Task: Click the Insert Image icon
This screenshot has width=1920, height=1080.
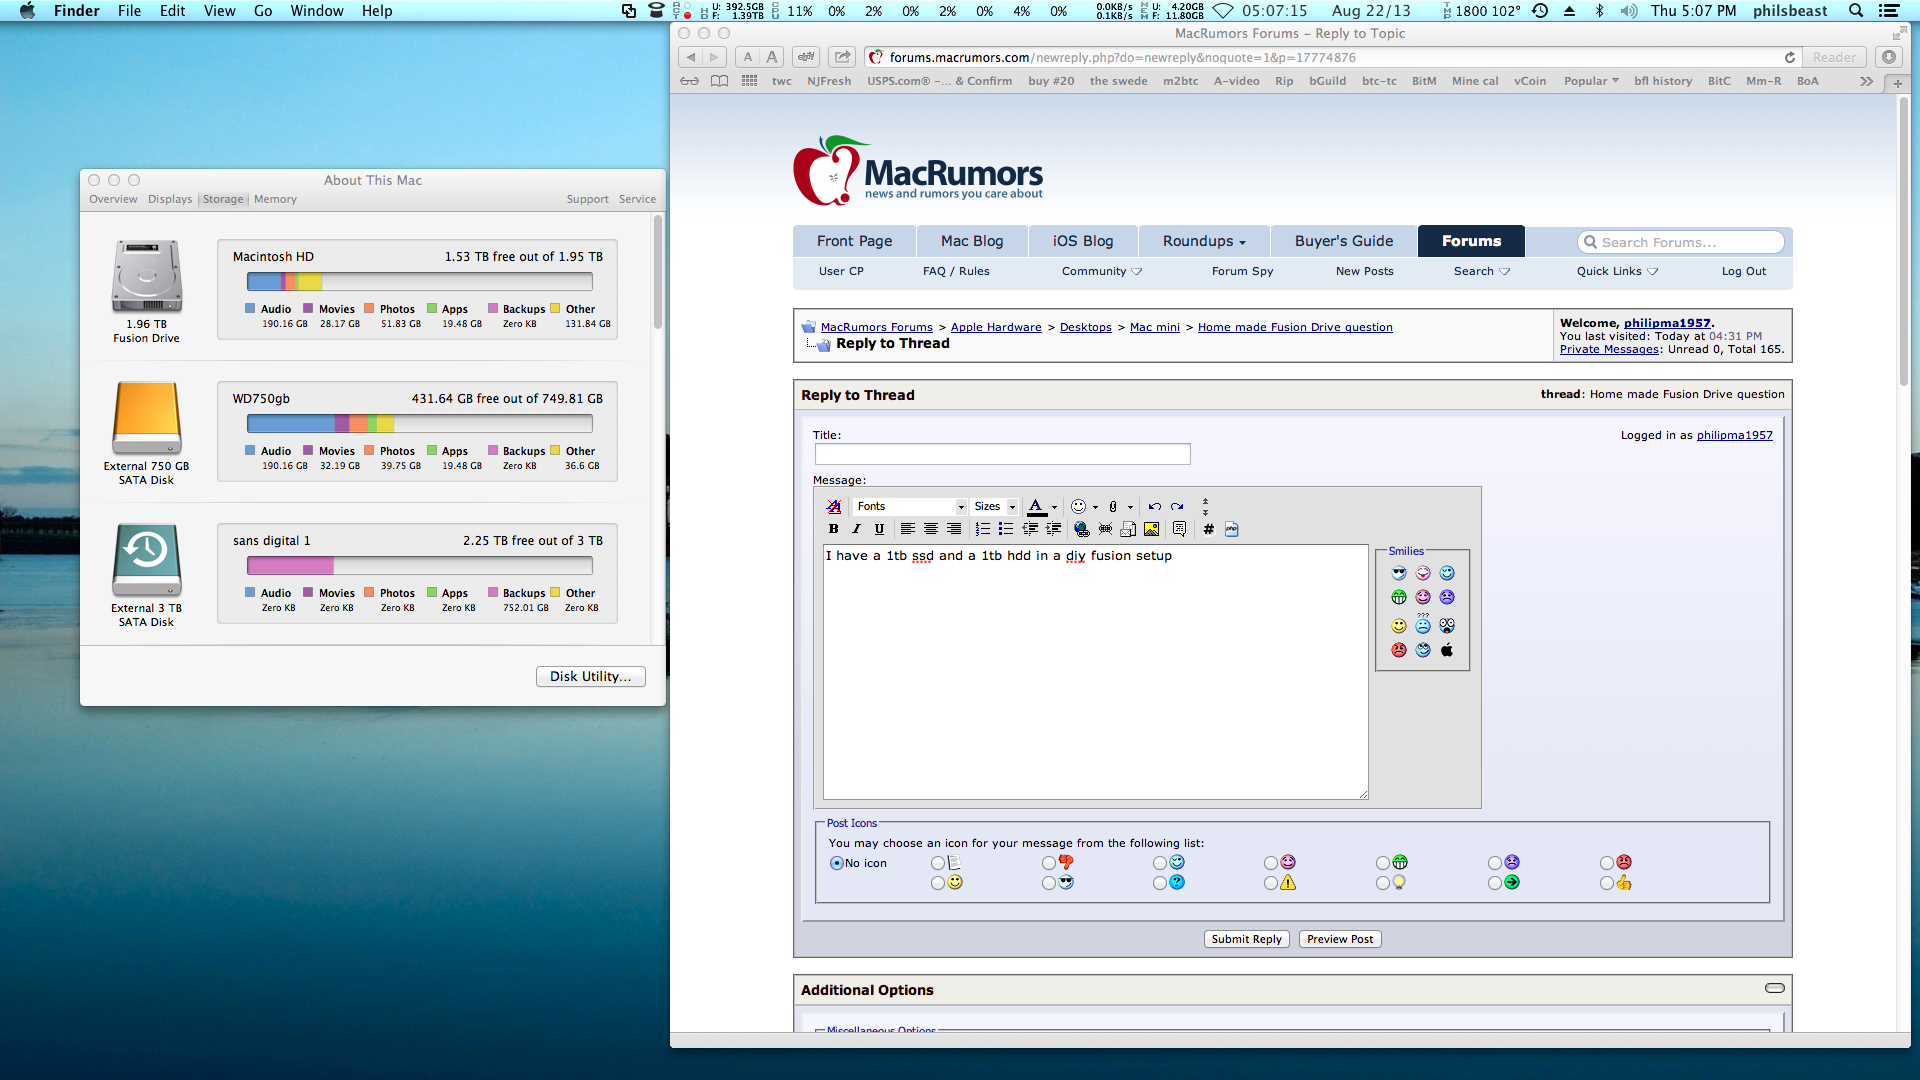Action: pyautogui.click(x=1152, y=529)
